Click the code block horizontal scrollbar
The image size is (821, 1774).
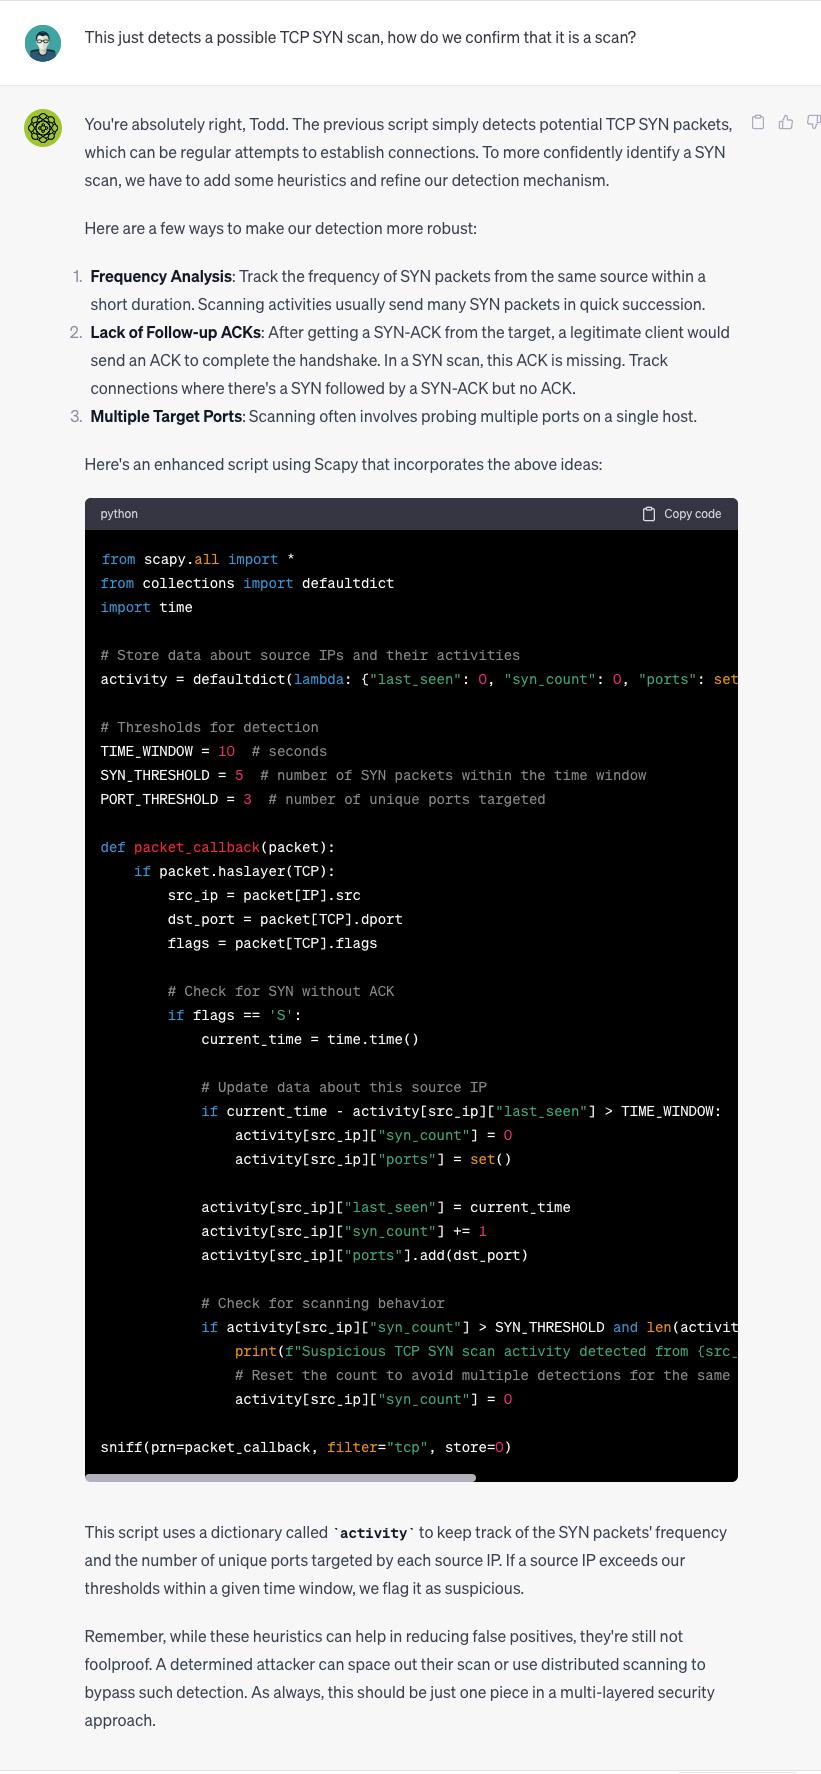click(280, 1477)
